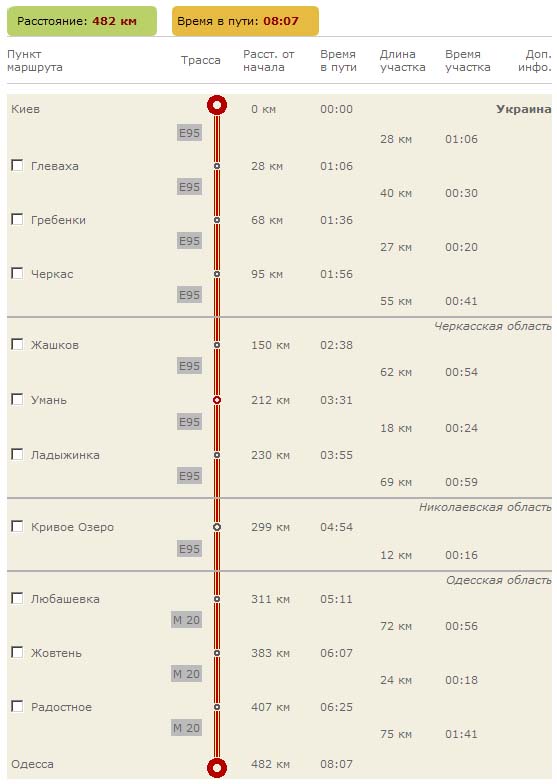
Task: Enable the Любашевка checkbox
Action: click(x=17, y=598)
